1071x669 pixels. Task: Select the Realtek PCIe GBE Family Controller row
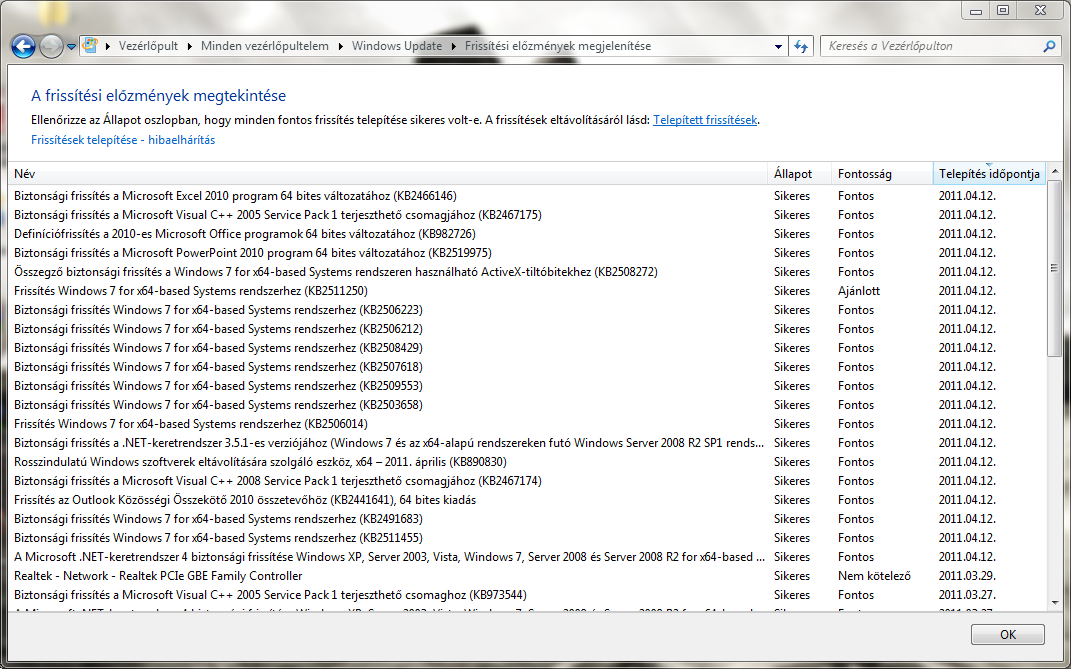pyautogui.click(x=527, y=577)
